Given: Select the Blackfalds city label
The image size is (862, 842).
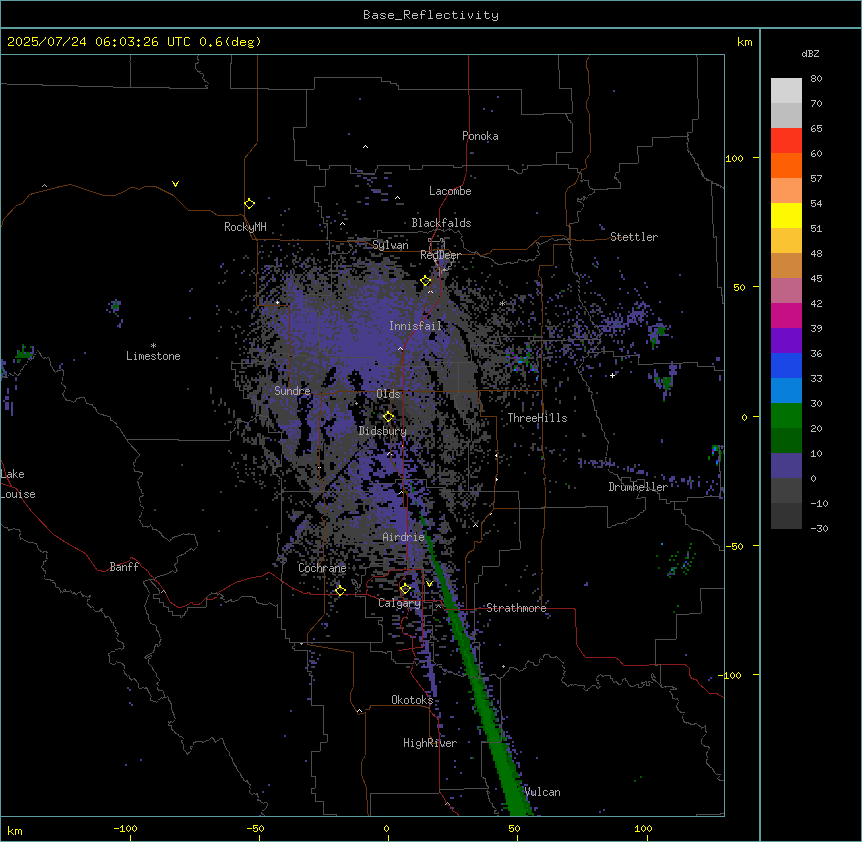Looking at the screenshot, I should tap(441, 223).
